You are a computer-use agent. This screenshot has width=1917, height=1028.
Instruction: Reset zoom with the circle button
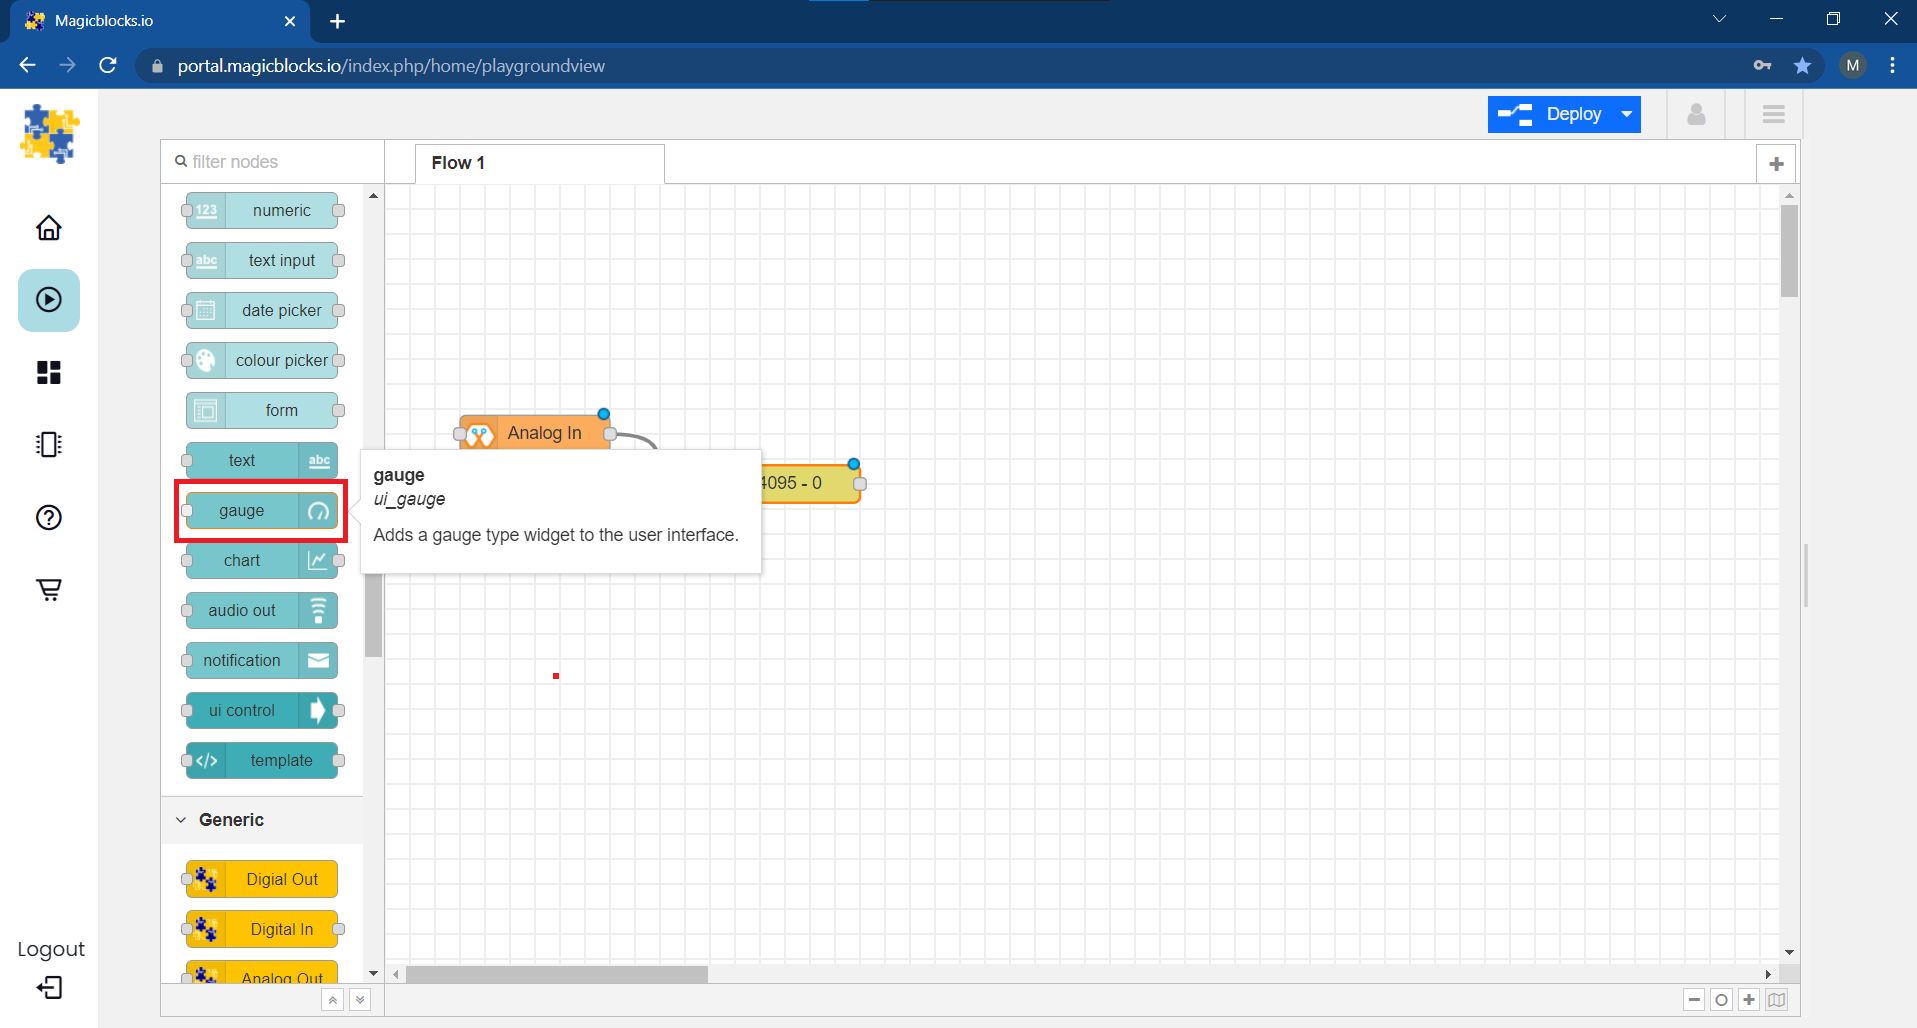tap(1721, 1000)
